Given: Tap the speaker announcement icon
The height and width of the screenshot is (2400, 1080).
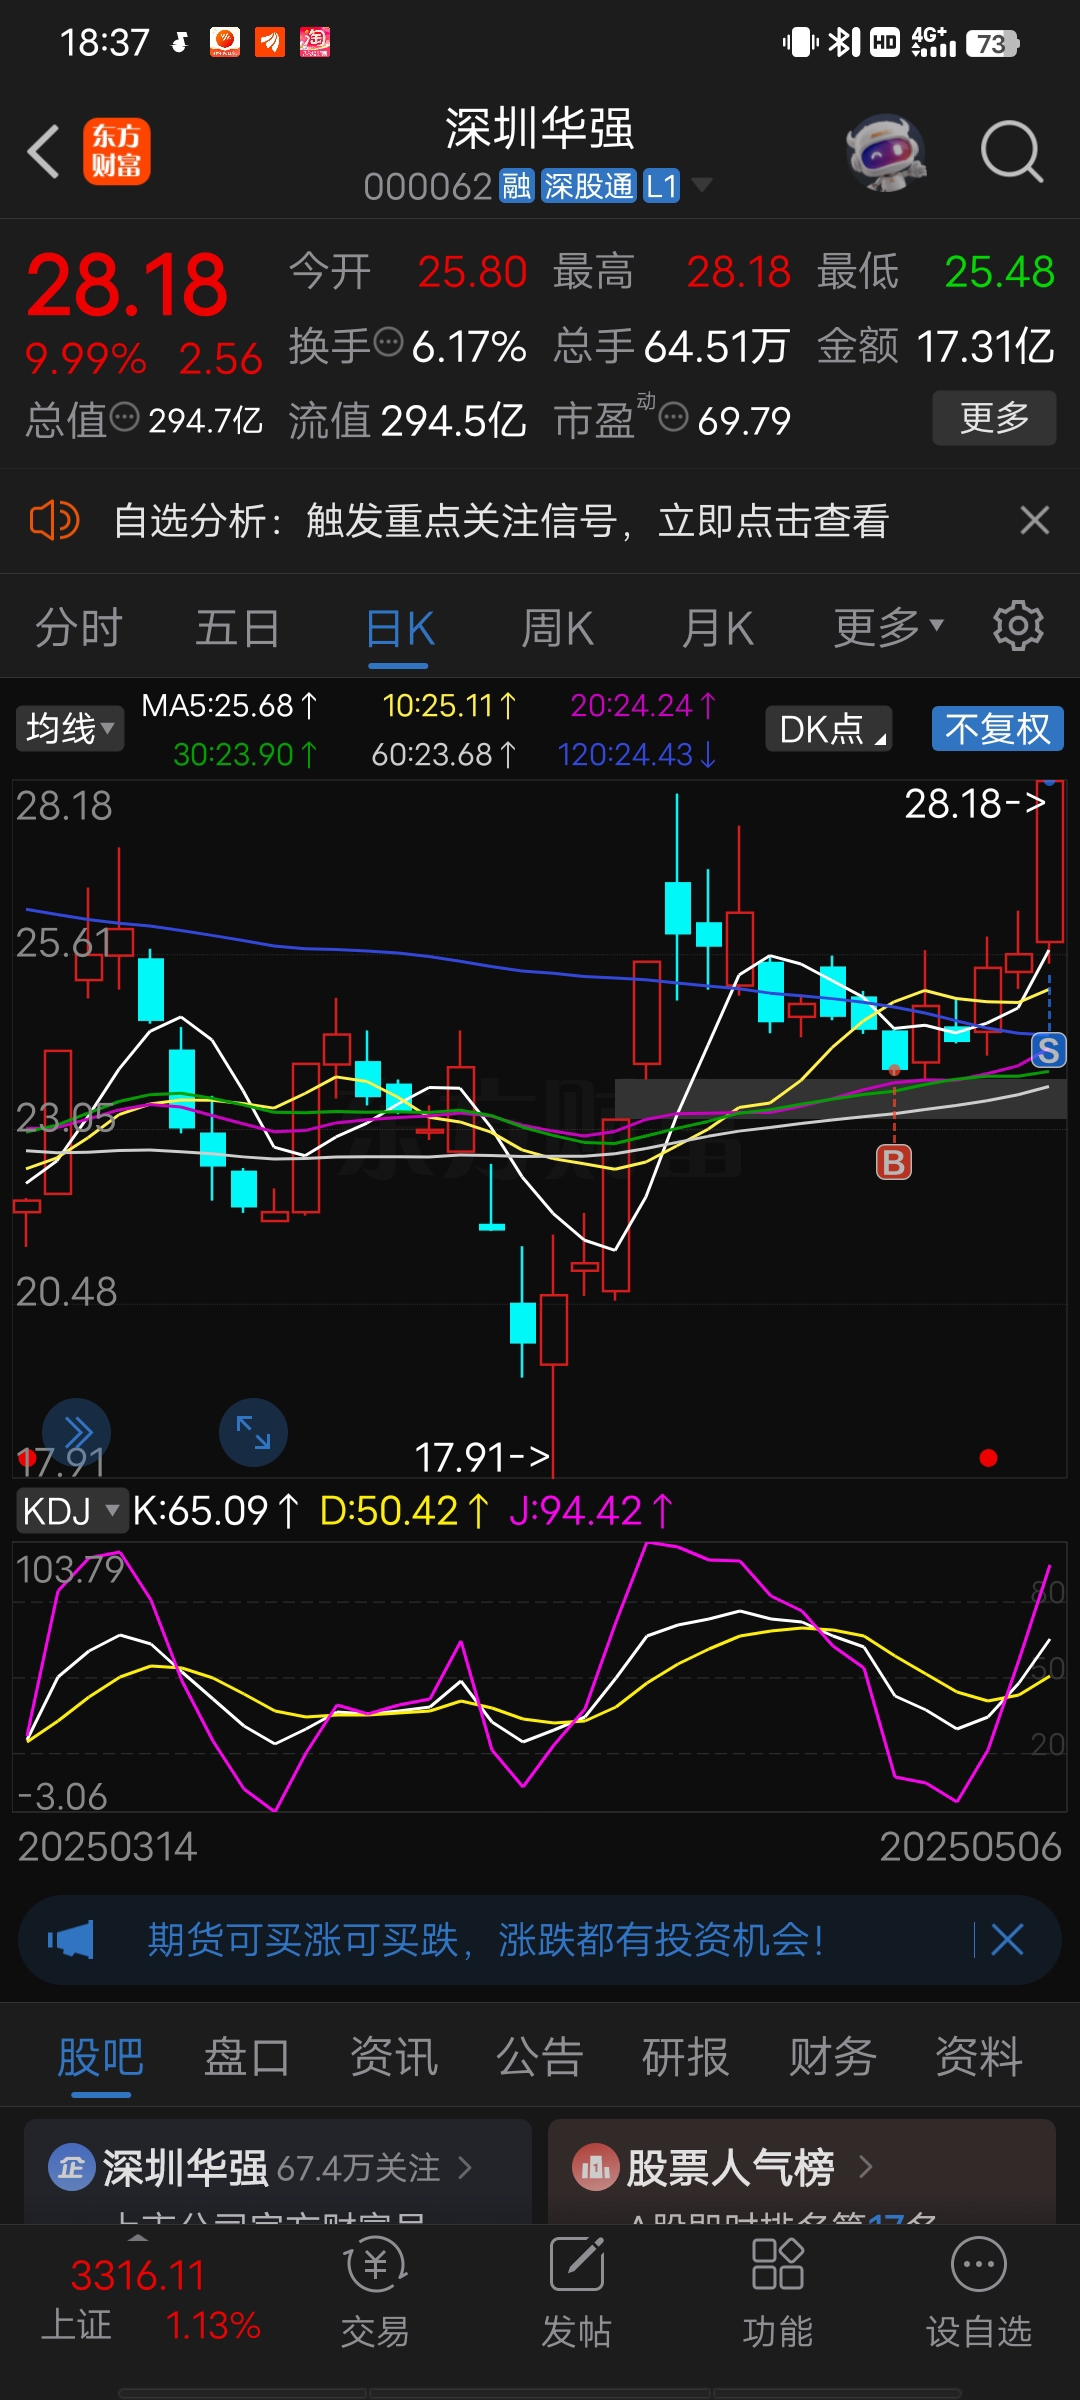Looking at the screenshot, I should pos(54,520).
